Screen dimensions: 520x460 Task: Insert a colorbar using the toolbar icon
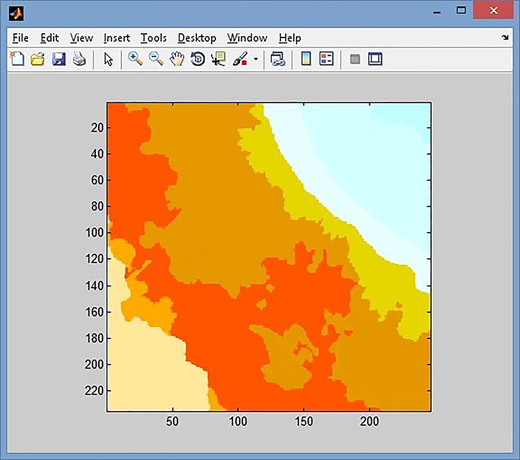(x=306, y=59)
